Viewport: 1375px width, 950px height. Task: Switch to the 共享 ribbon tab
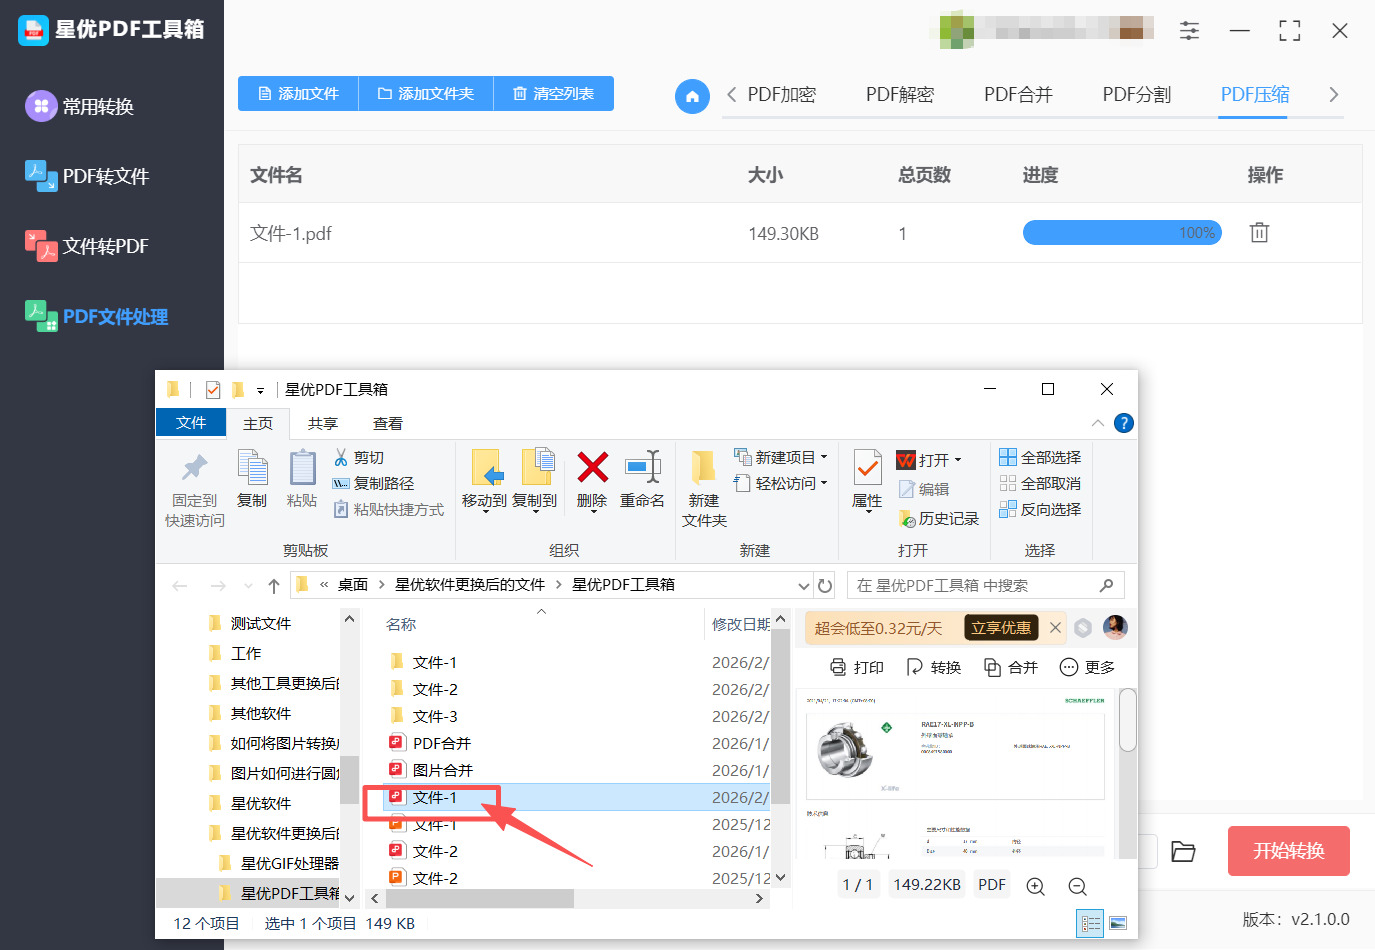(323, 423)
